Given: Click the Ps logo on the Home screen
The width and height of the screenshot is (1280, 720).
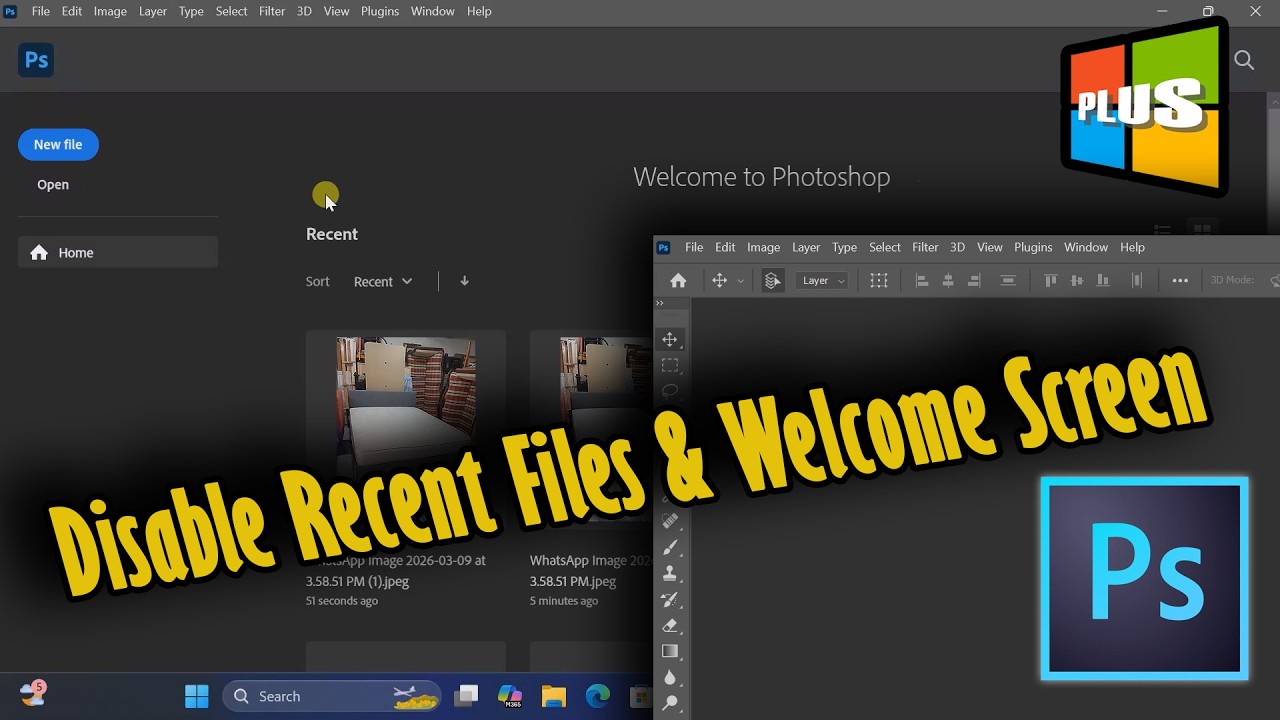Looking at the screenshot, I should pyautogui.click(x=36, y=60).
